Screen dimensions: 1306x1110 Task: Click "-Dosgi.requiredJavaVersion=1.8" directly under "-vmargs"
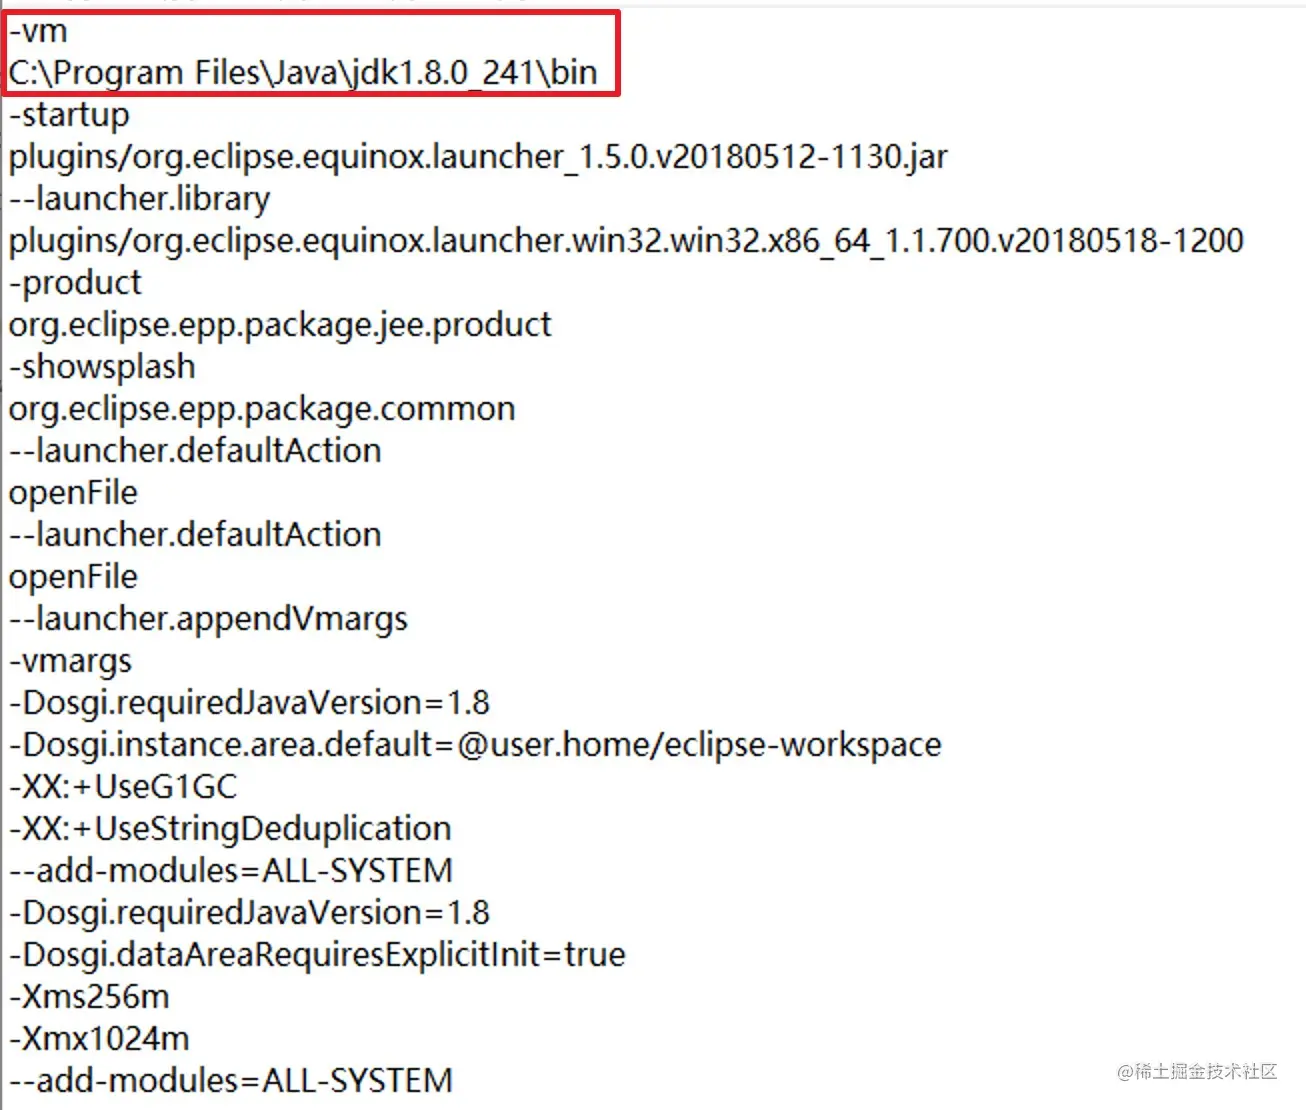pos(249,703)
